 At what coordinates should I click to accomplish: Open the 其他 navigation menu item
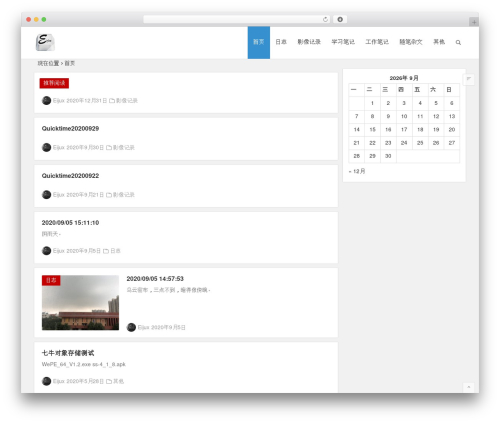tap(439, 42)
